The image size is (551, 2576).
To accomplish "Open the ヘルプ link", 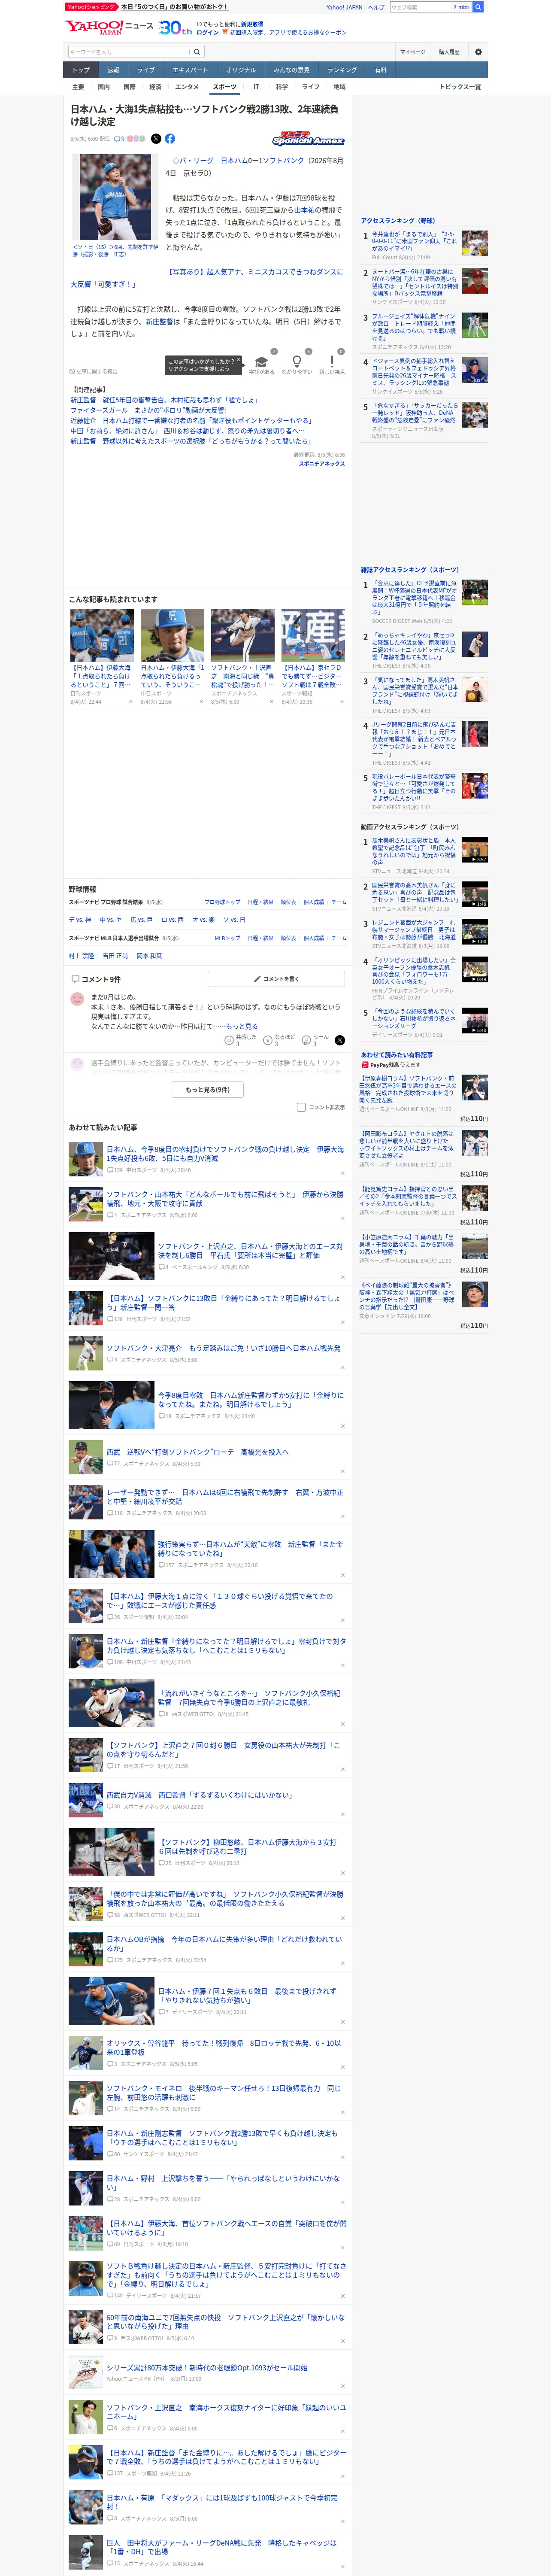I will (376, 7).
